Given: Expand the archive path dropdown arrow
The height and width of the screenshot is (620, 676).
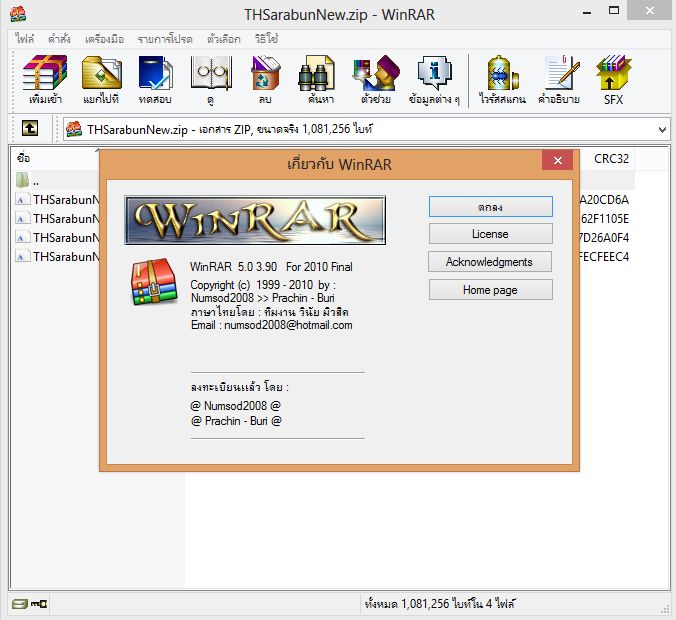Looking at the screenshot, I should [662, 129].
